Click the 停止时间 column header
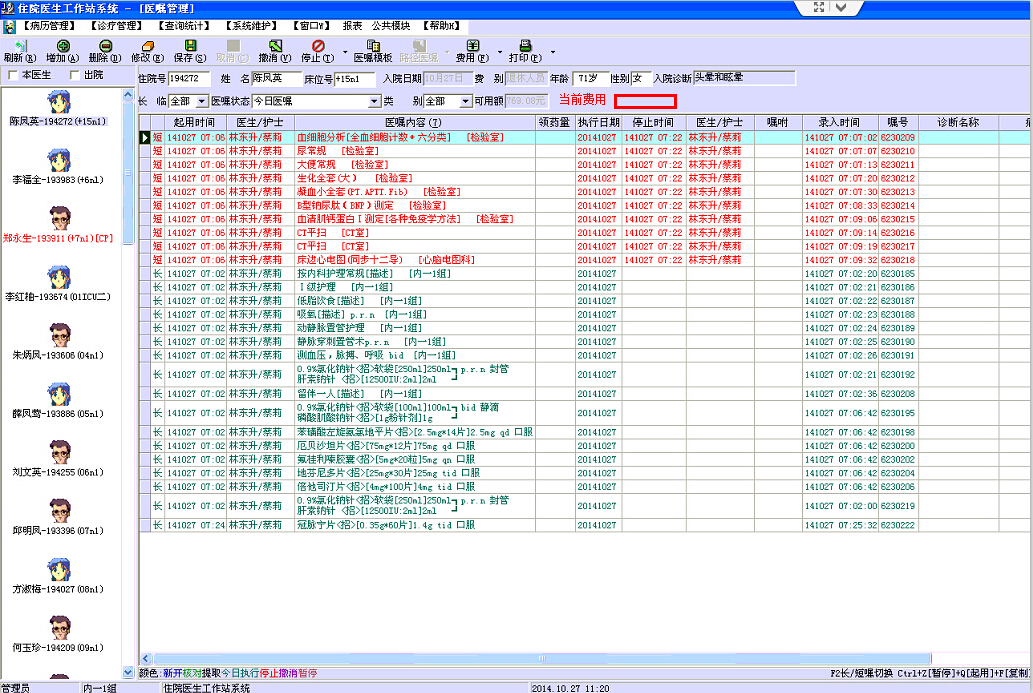The width and height of the screenshot is (1033, 693). (654, 123)
